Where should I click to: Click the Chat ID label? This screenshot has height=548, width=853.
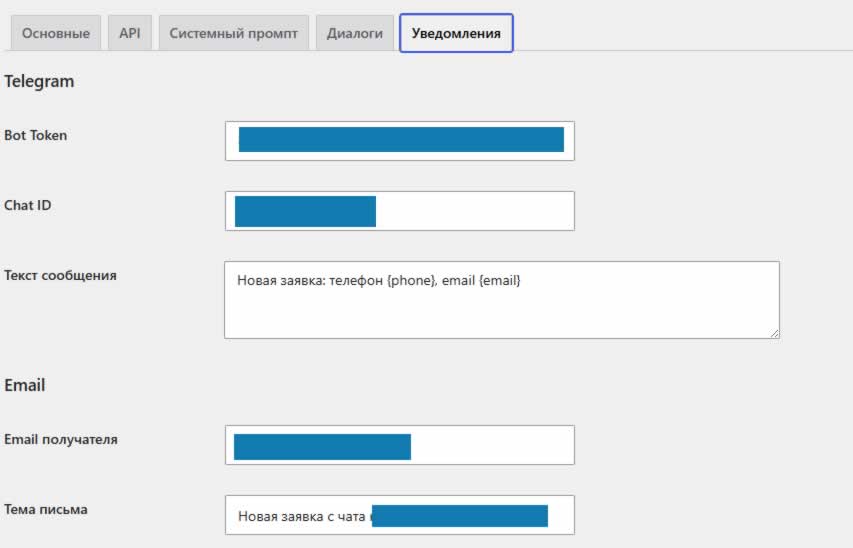click(x=28, y=205)
